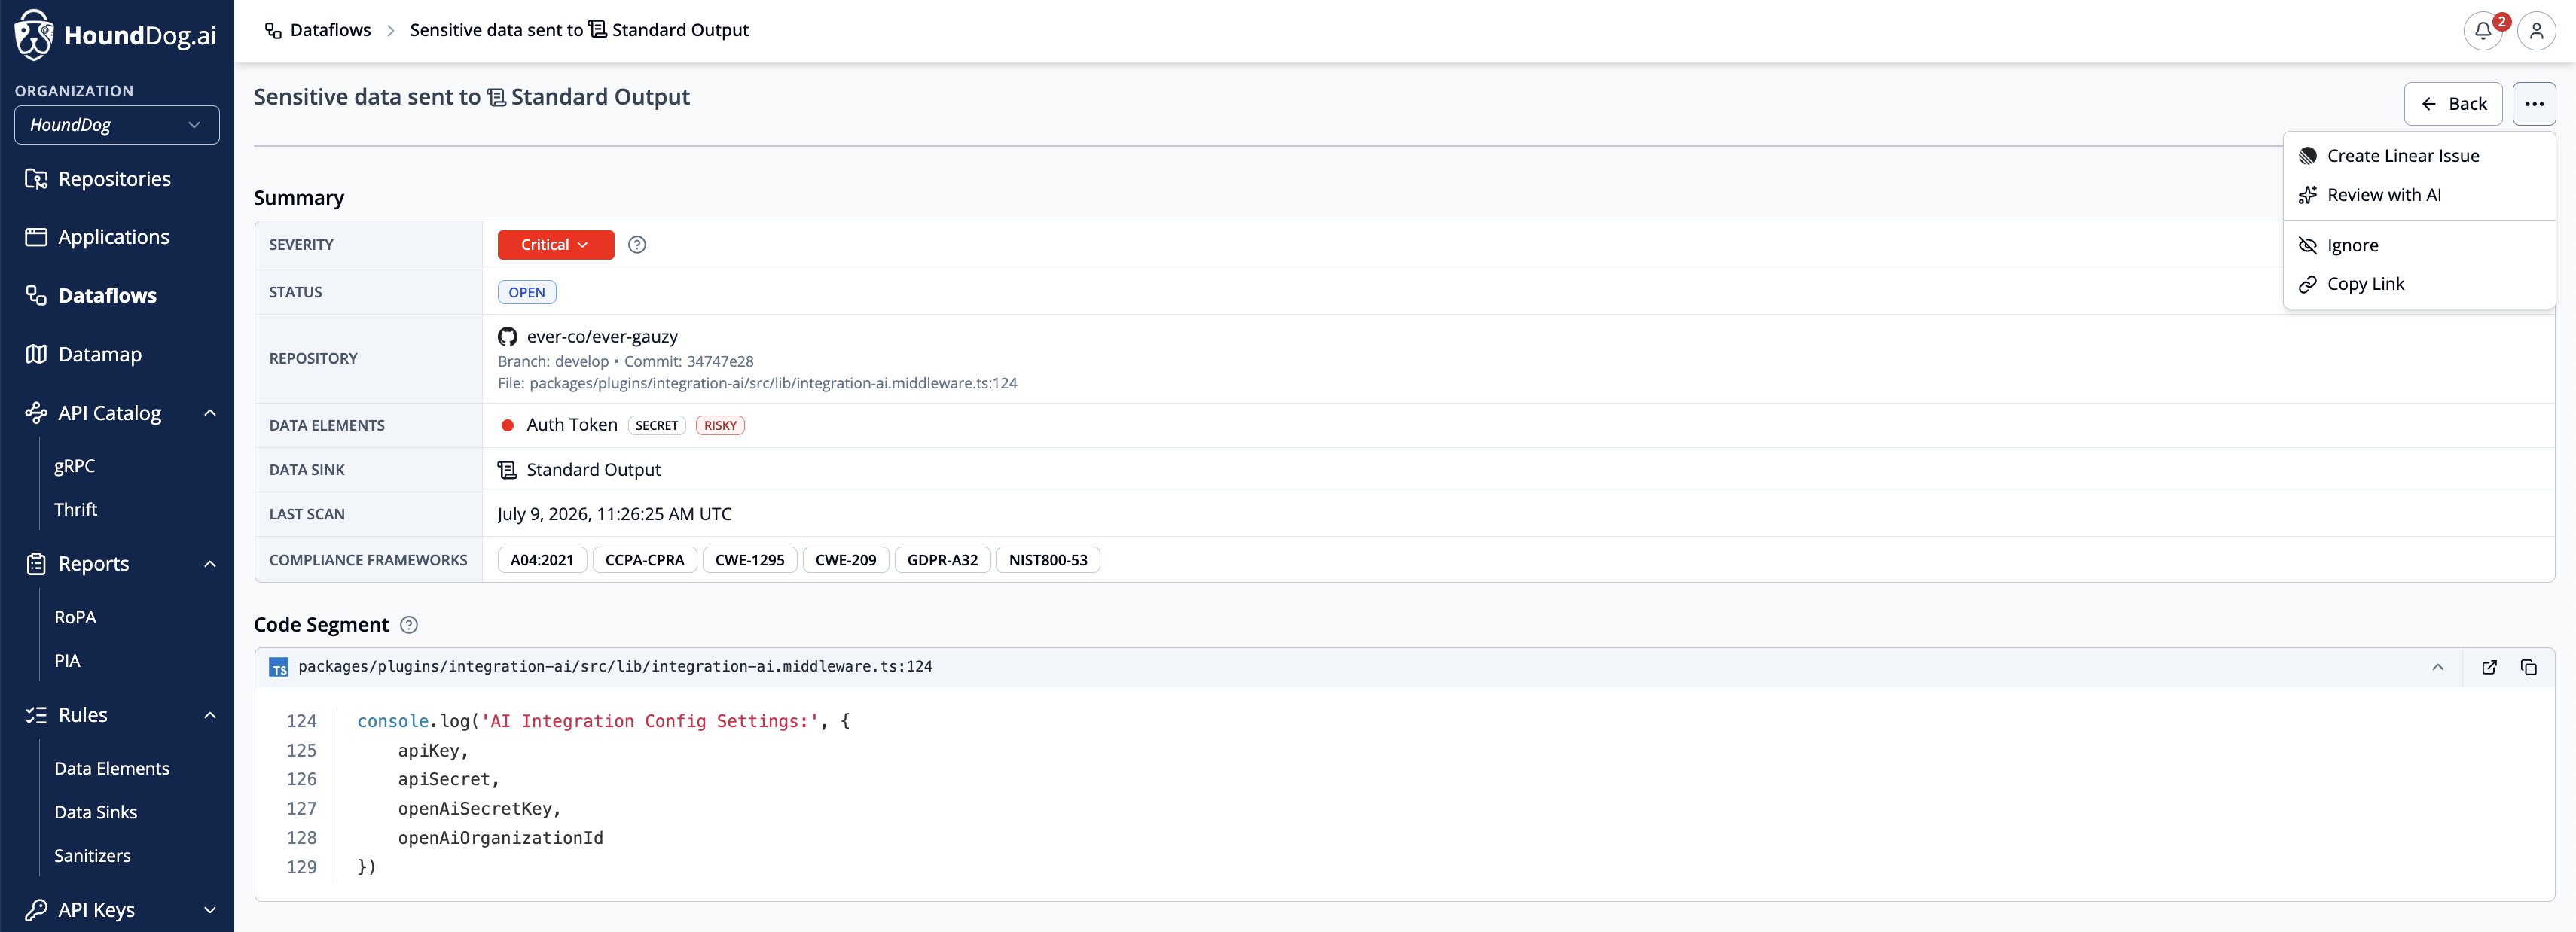Open the ever-co/ever-gauzy repository link

coord(602,337)
